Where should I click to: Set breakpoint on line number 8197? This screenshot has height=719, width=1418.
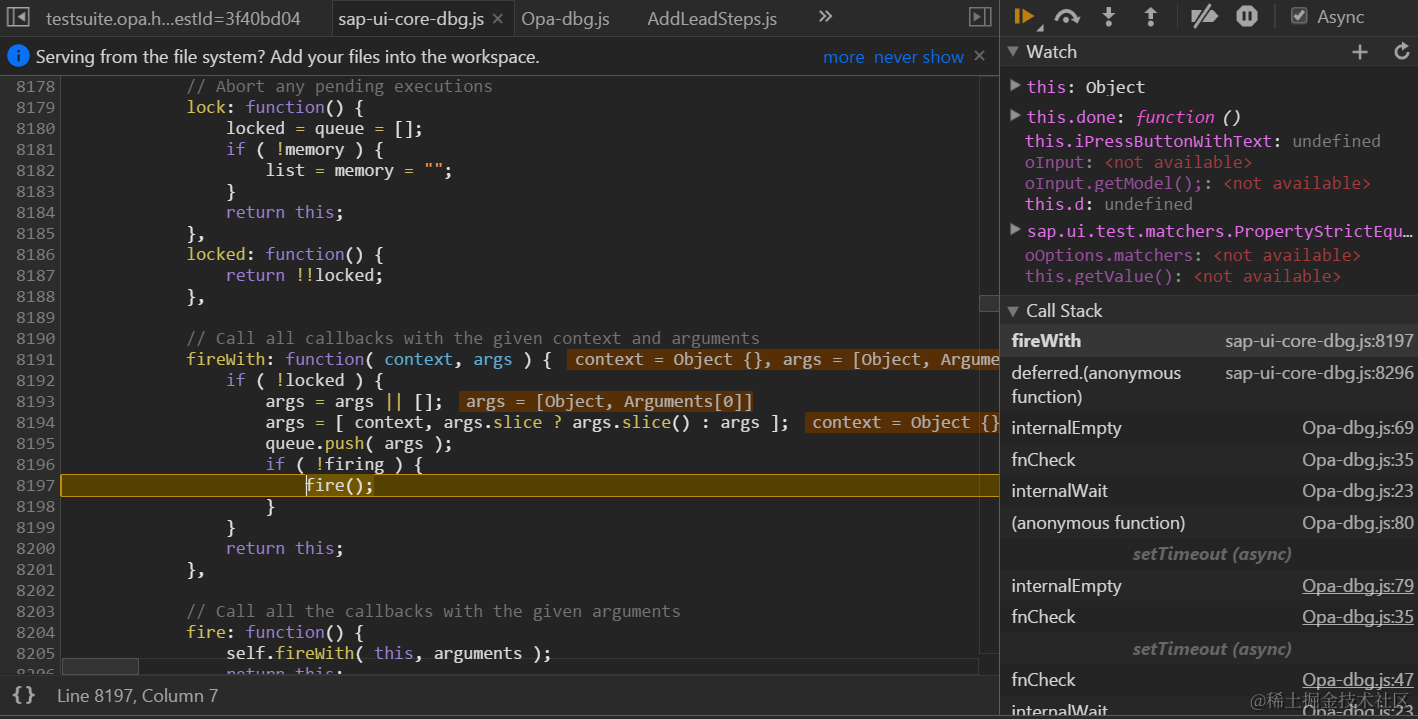pos(35,485)
